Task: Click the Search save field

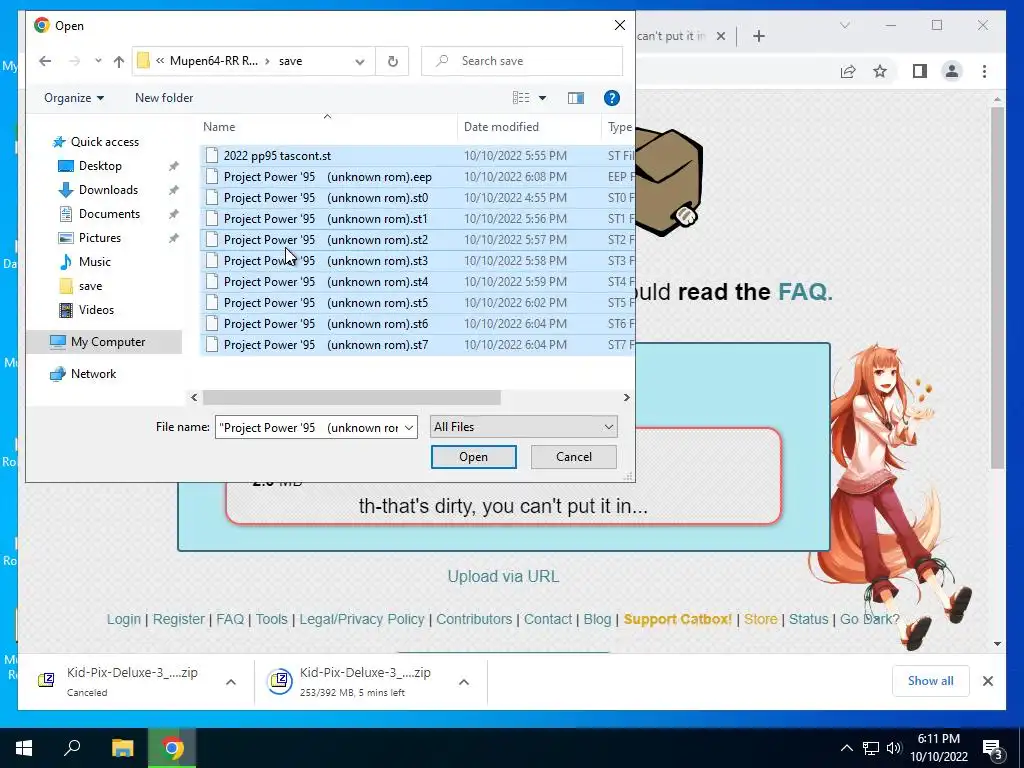Action: pyautogui.click(x=521, y=61)
